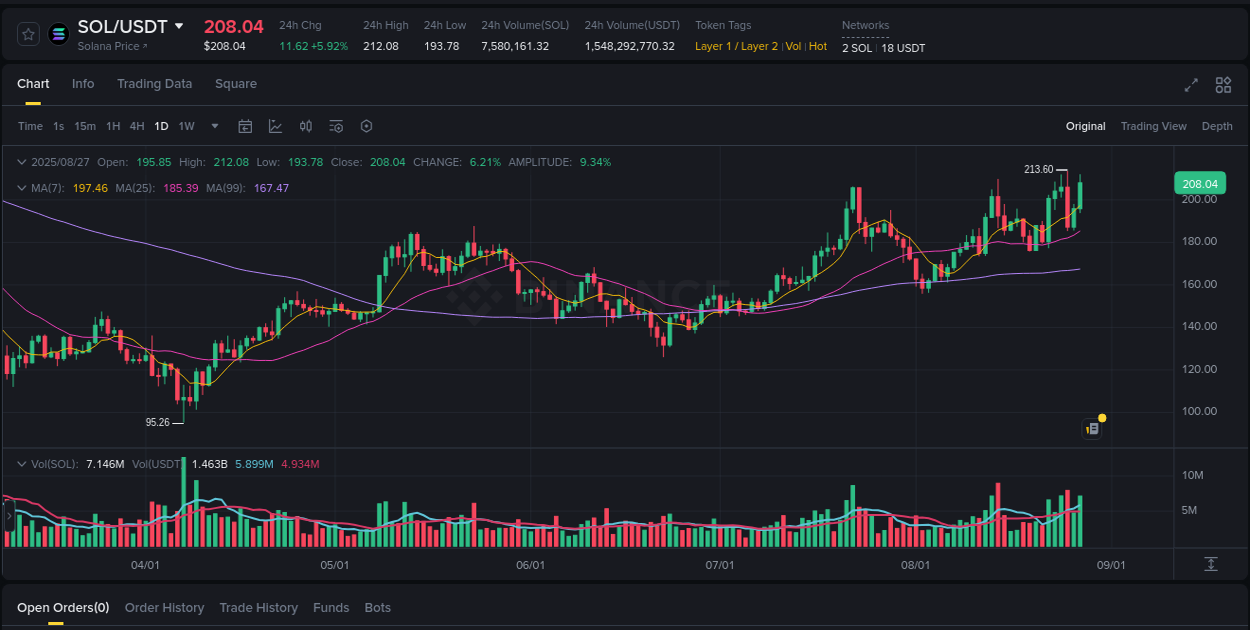
Task: Click the Solana token logo
Action: [x=58, y=33]
